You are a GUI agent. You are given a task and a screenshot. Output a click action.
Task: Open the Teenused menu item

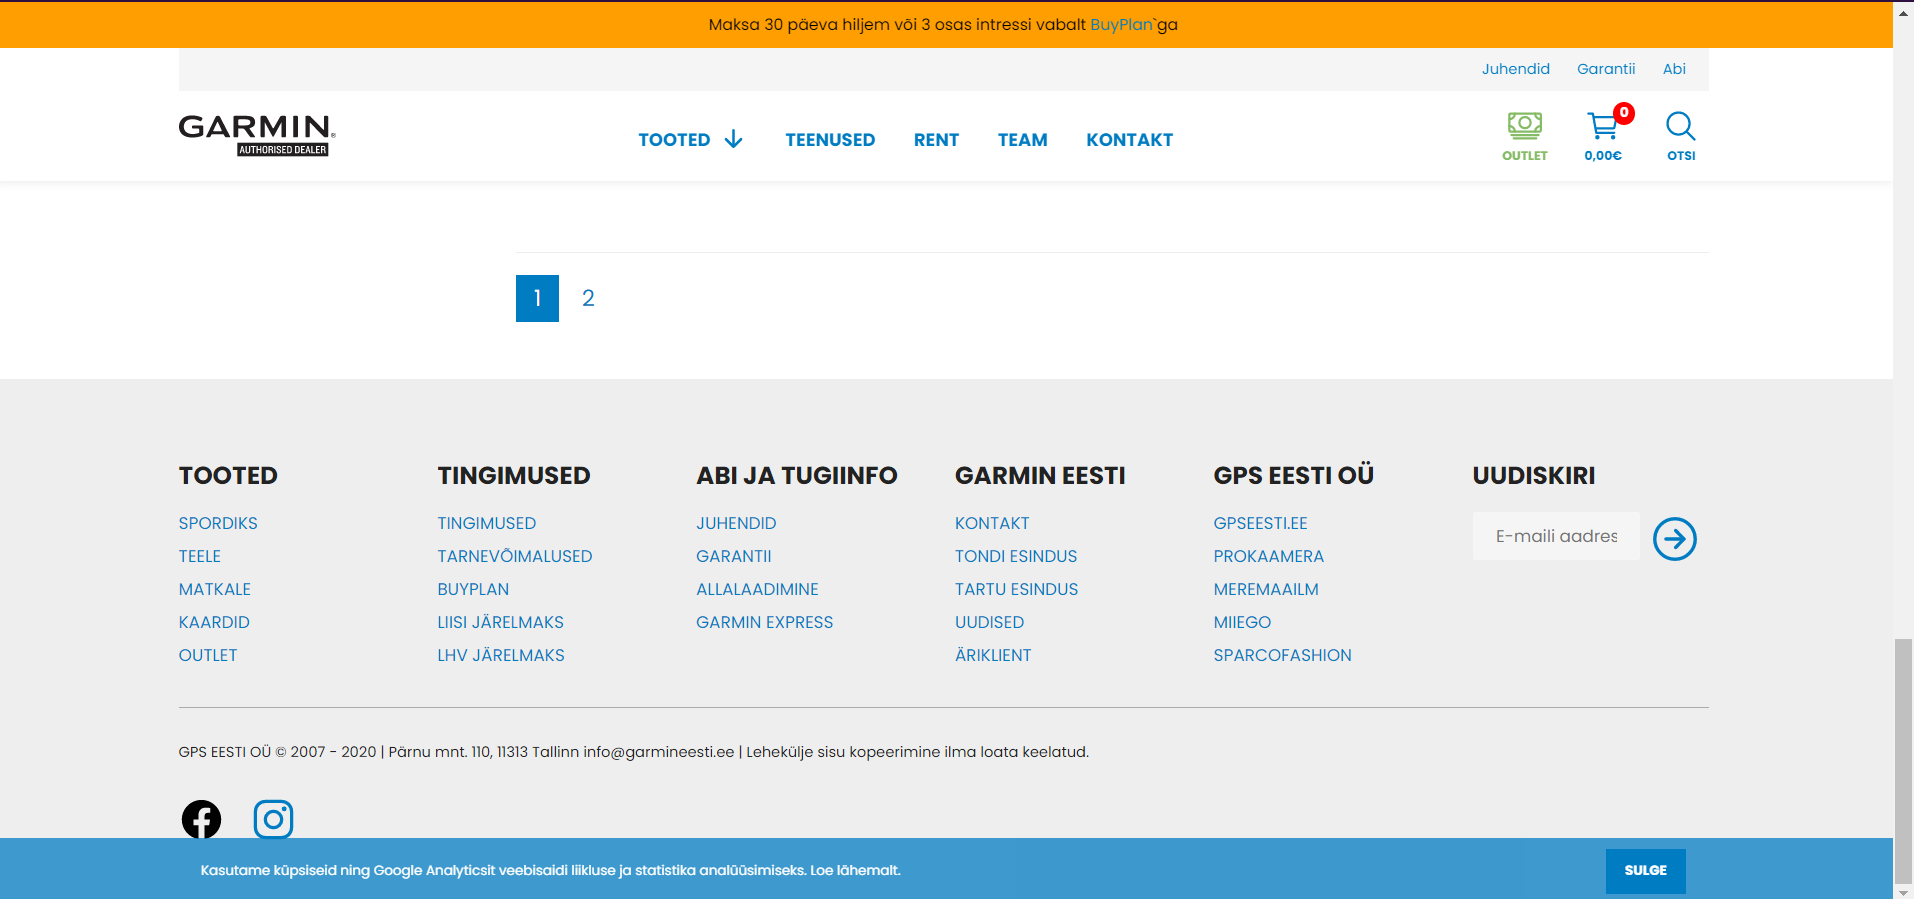[829, 140]
